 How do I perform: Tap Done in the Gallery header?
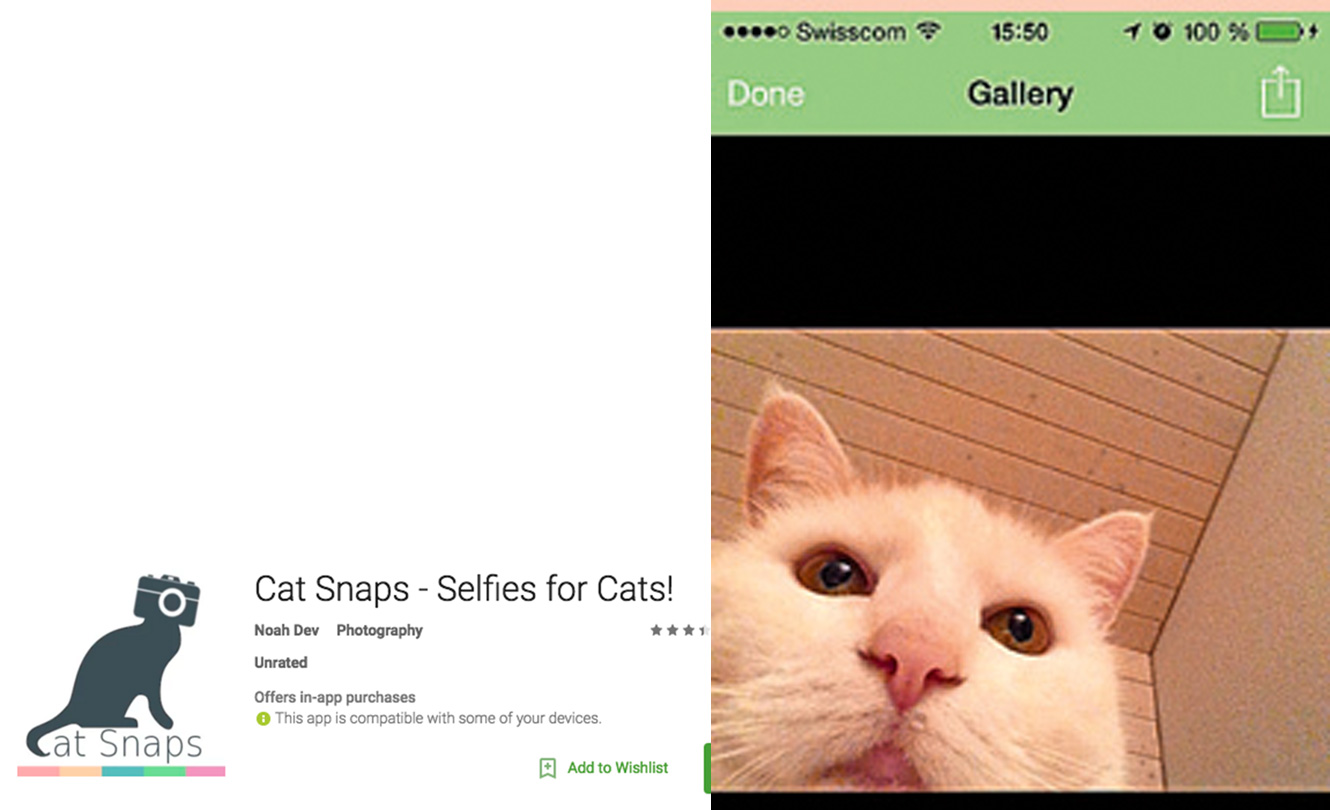point(766,94)
